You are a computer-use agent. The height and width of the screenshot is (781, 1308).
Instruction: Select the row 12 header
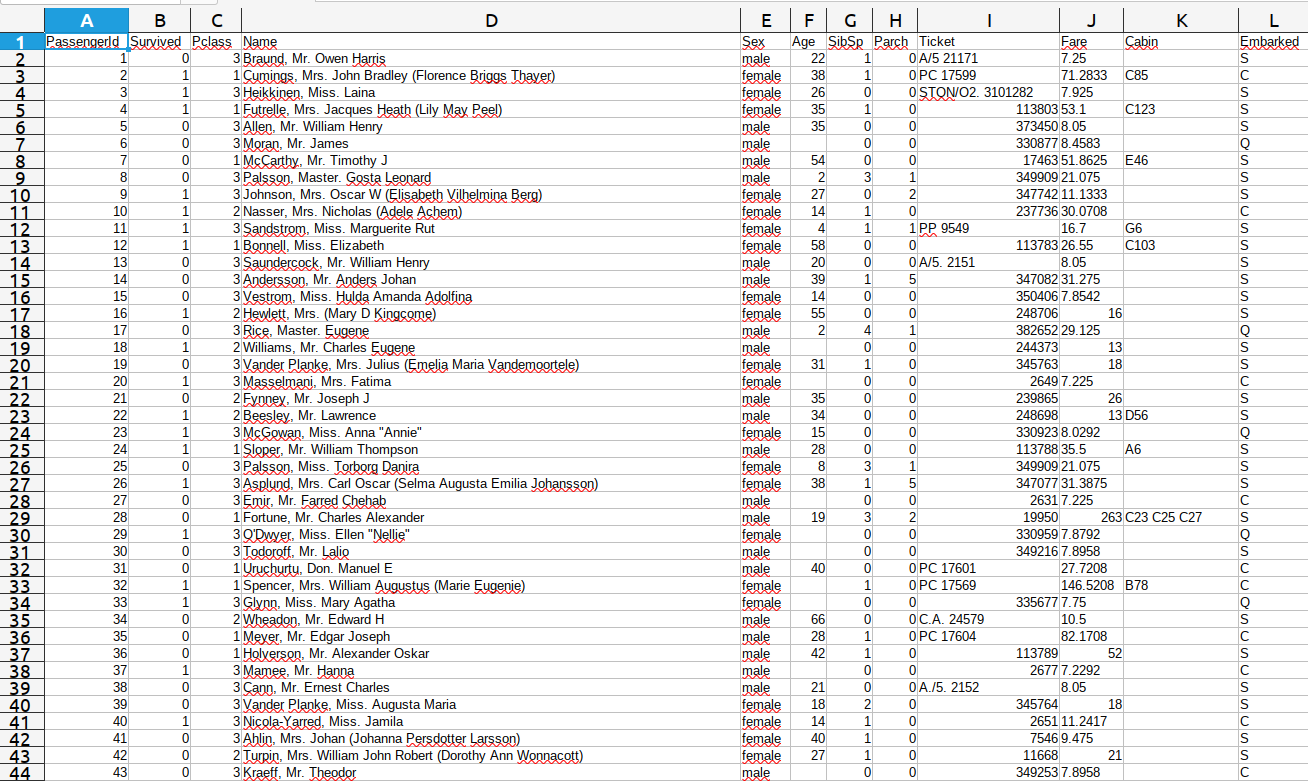[x=22, y=229]
